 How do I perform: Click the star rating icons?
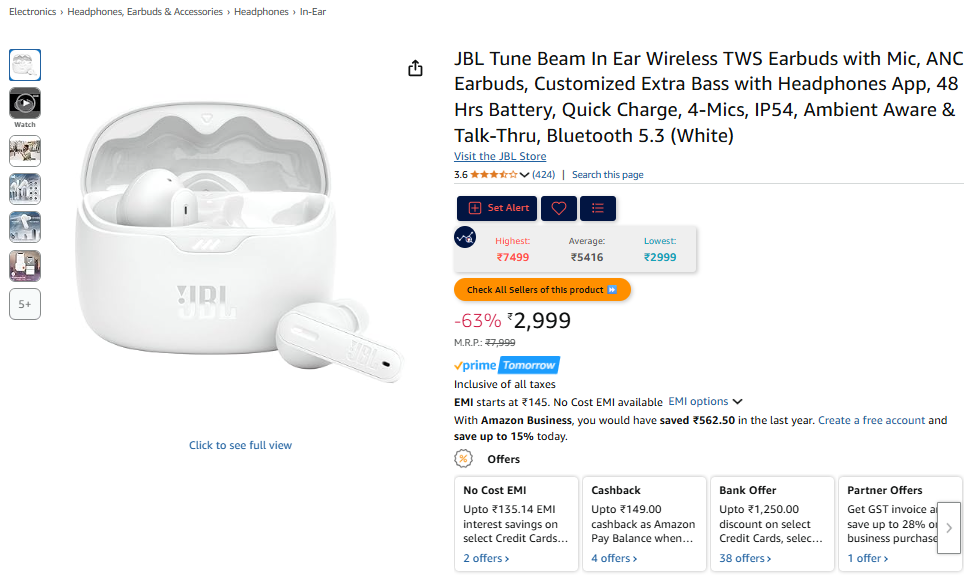[494, 175]
